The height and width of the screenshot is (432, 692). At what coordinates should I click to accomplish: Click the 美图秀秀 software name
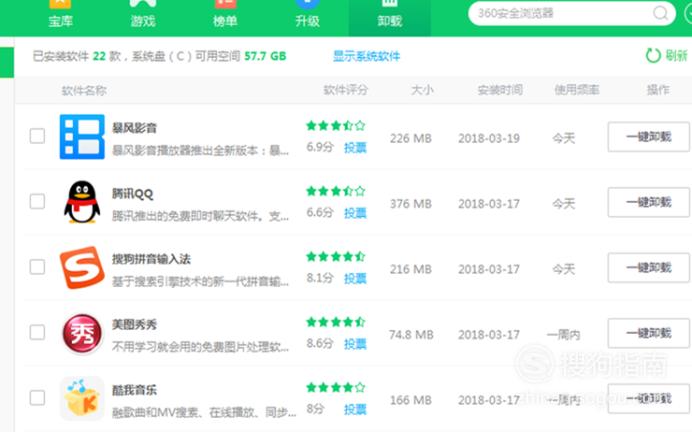pos(135,324)
